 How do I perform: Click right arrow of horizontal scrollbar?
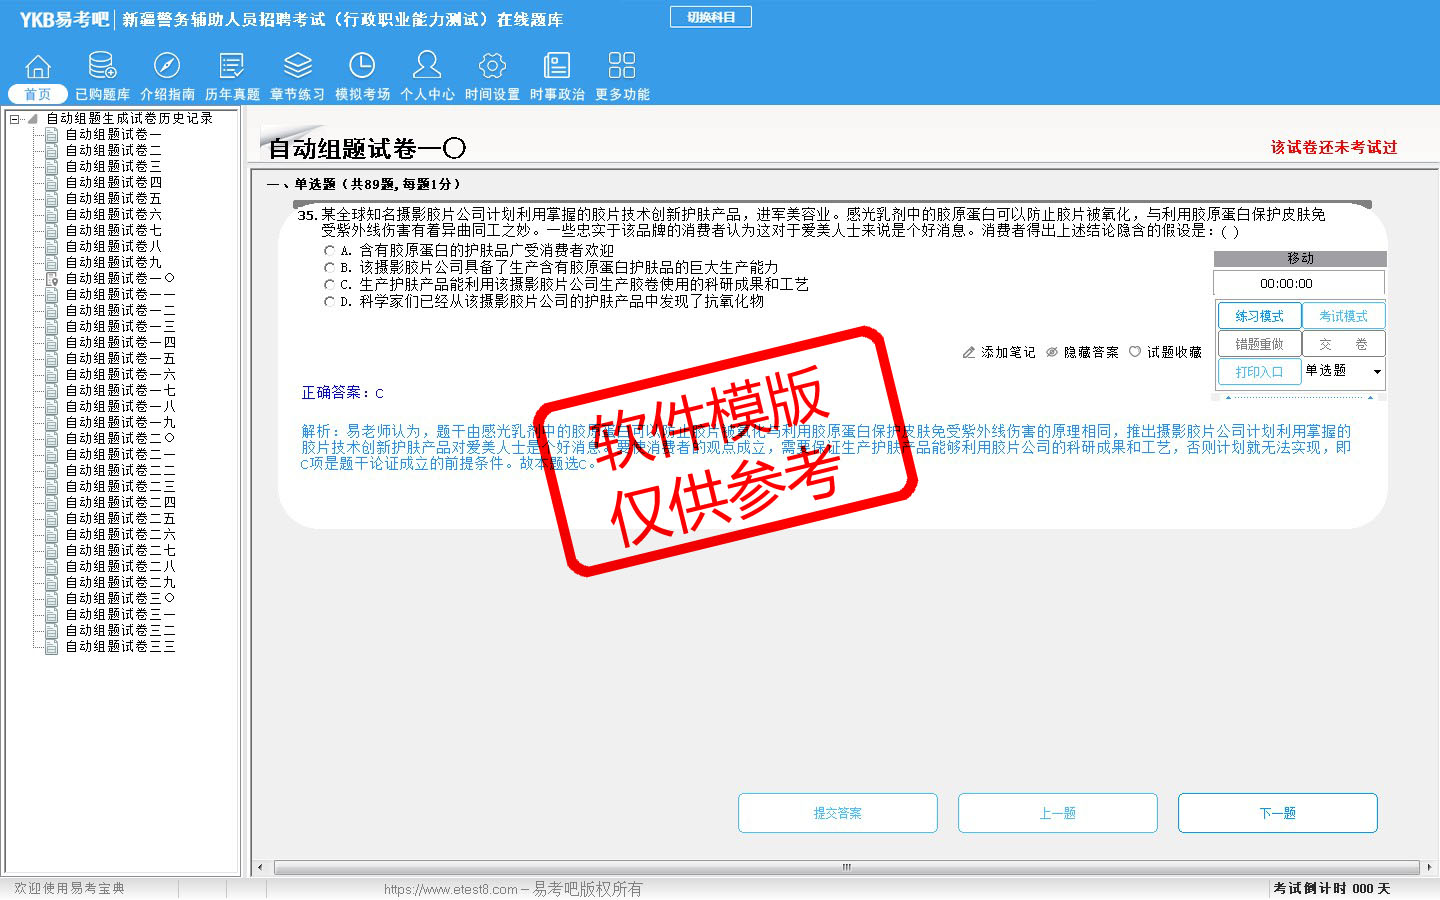tap(1428, 867)
